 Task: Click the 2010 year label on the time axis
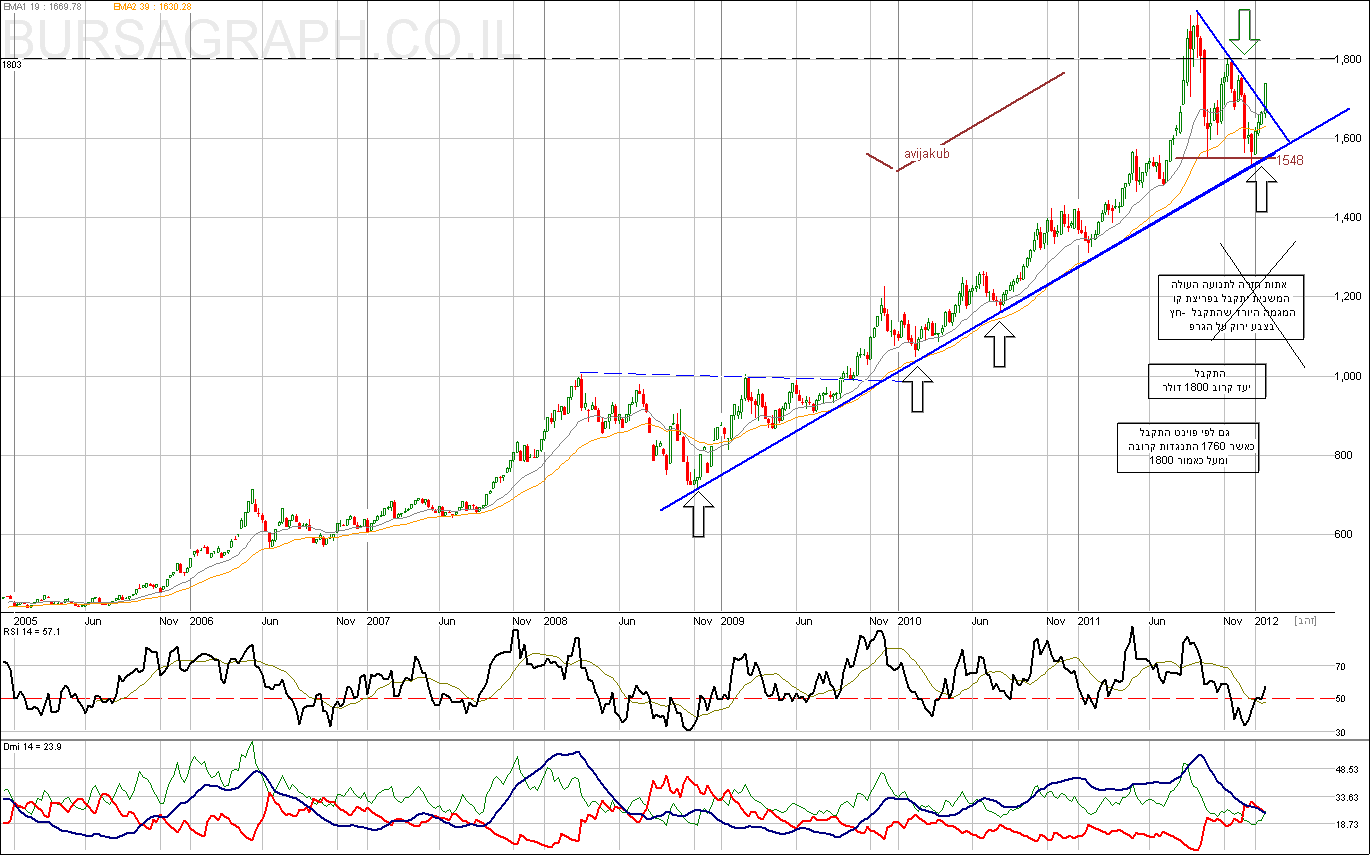pyautogui.click(x=909, y=621)
